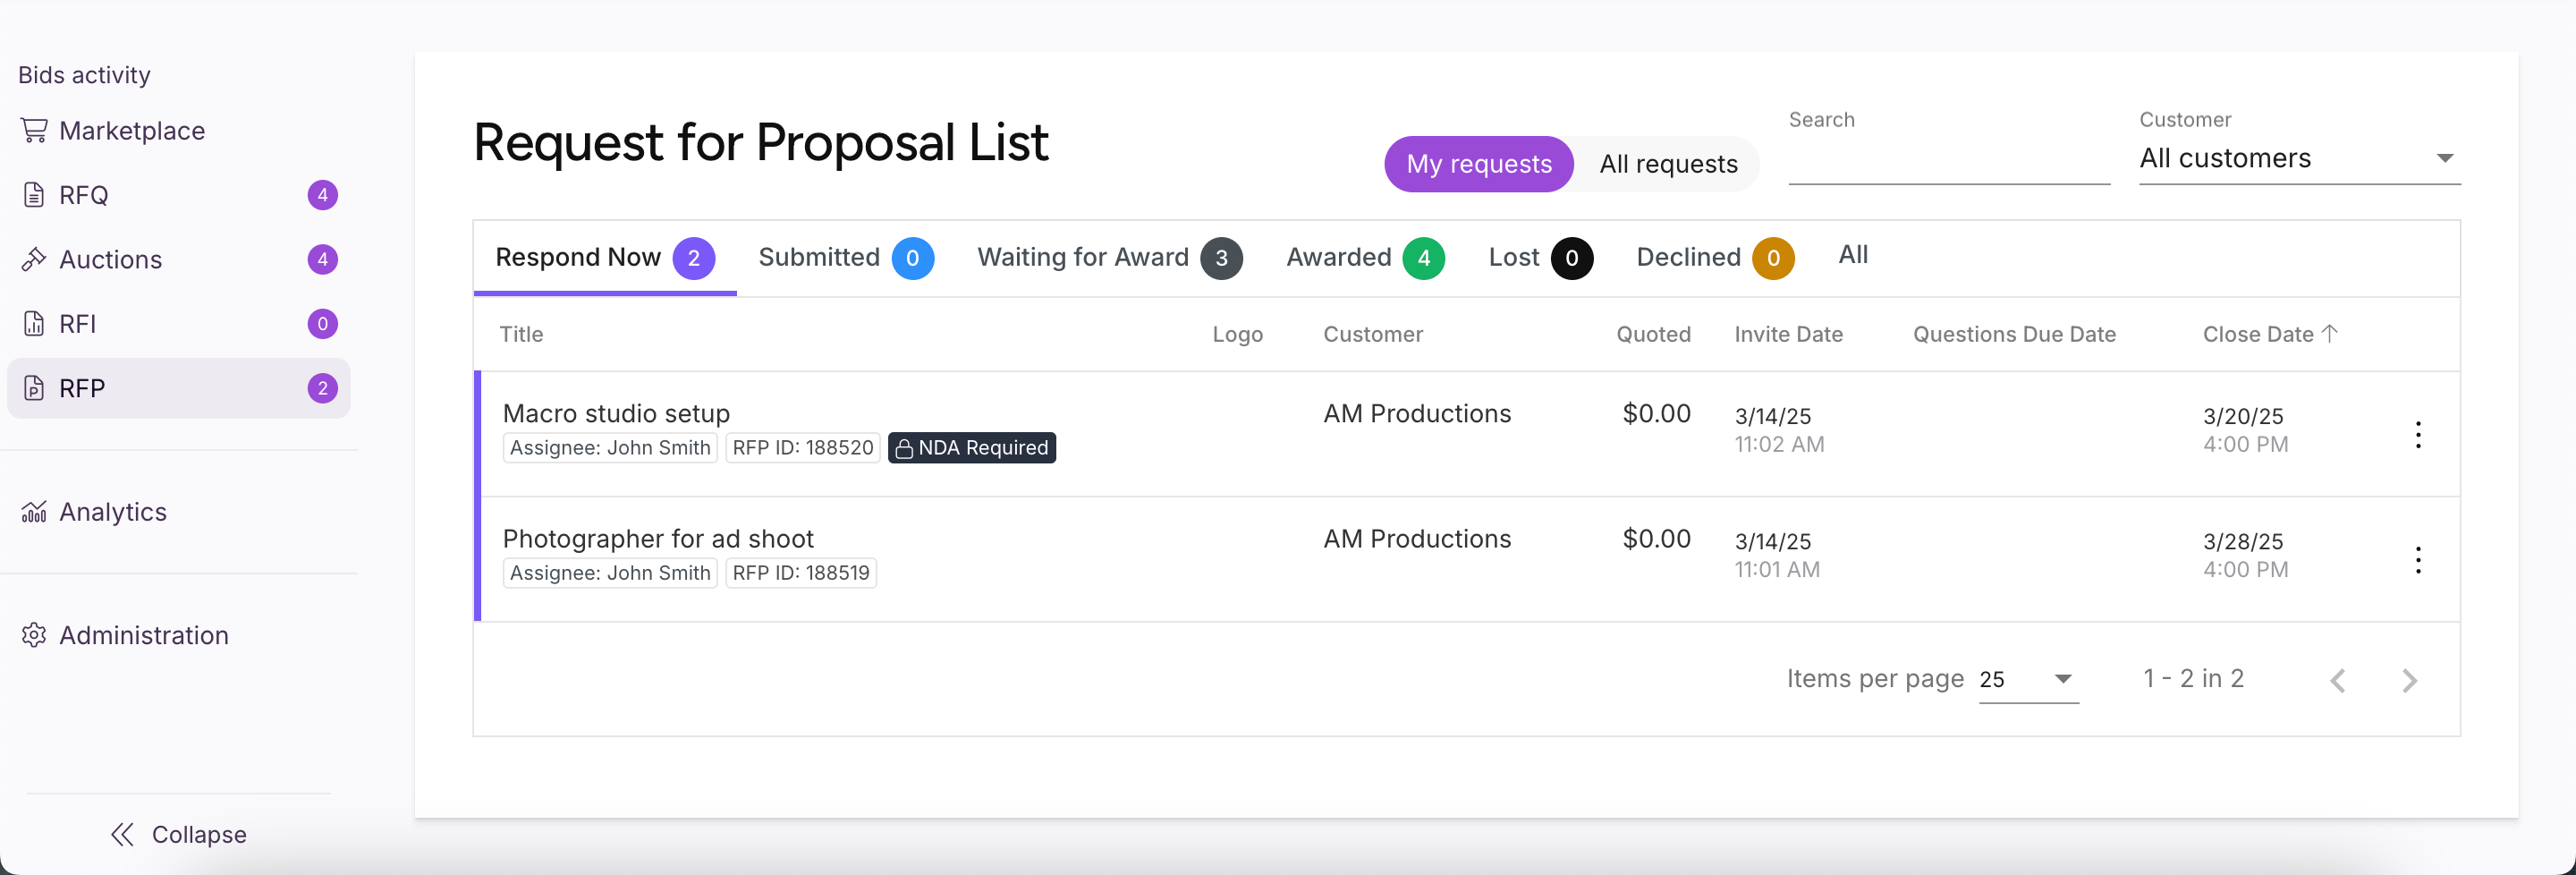Image resolution: width=2576 pixels, height=875 pixels.
Task: Click the RFI count badge 0
Action: (x=322, y=324)
